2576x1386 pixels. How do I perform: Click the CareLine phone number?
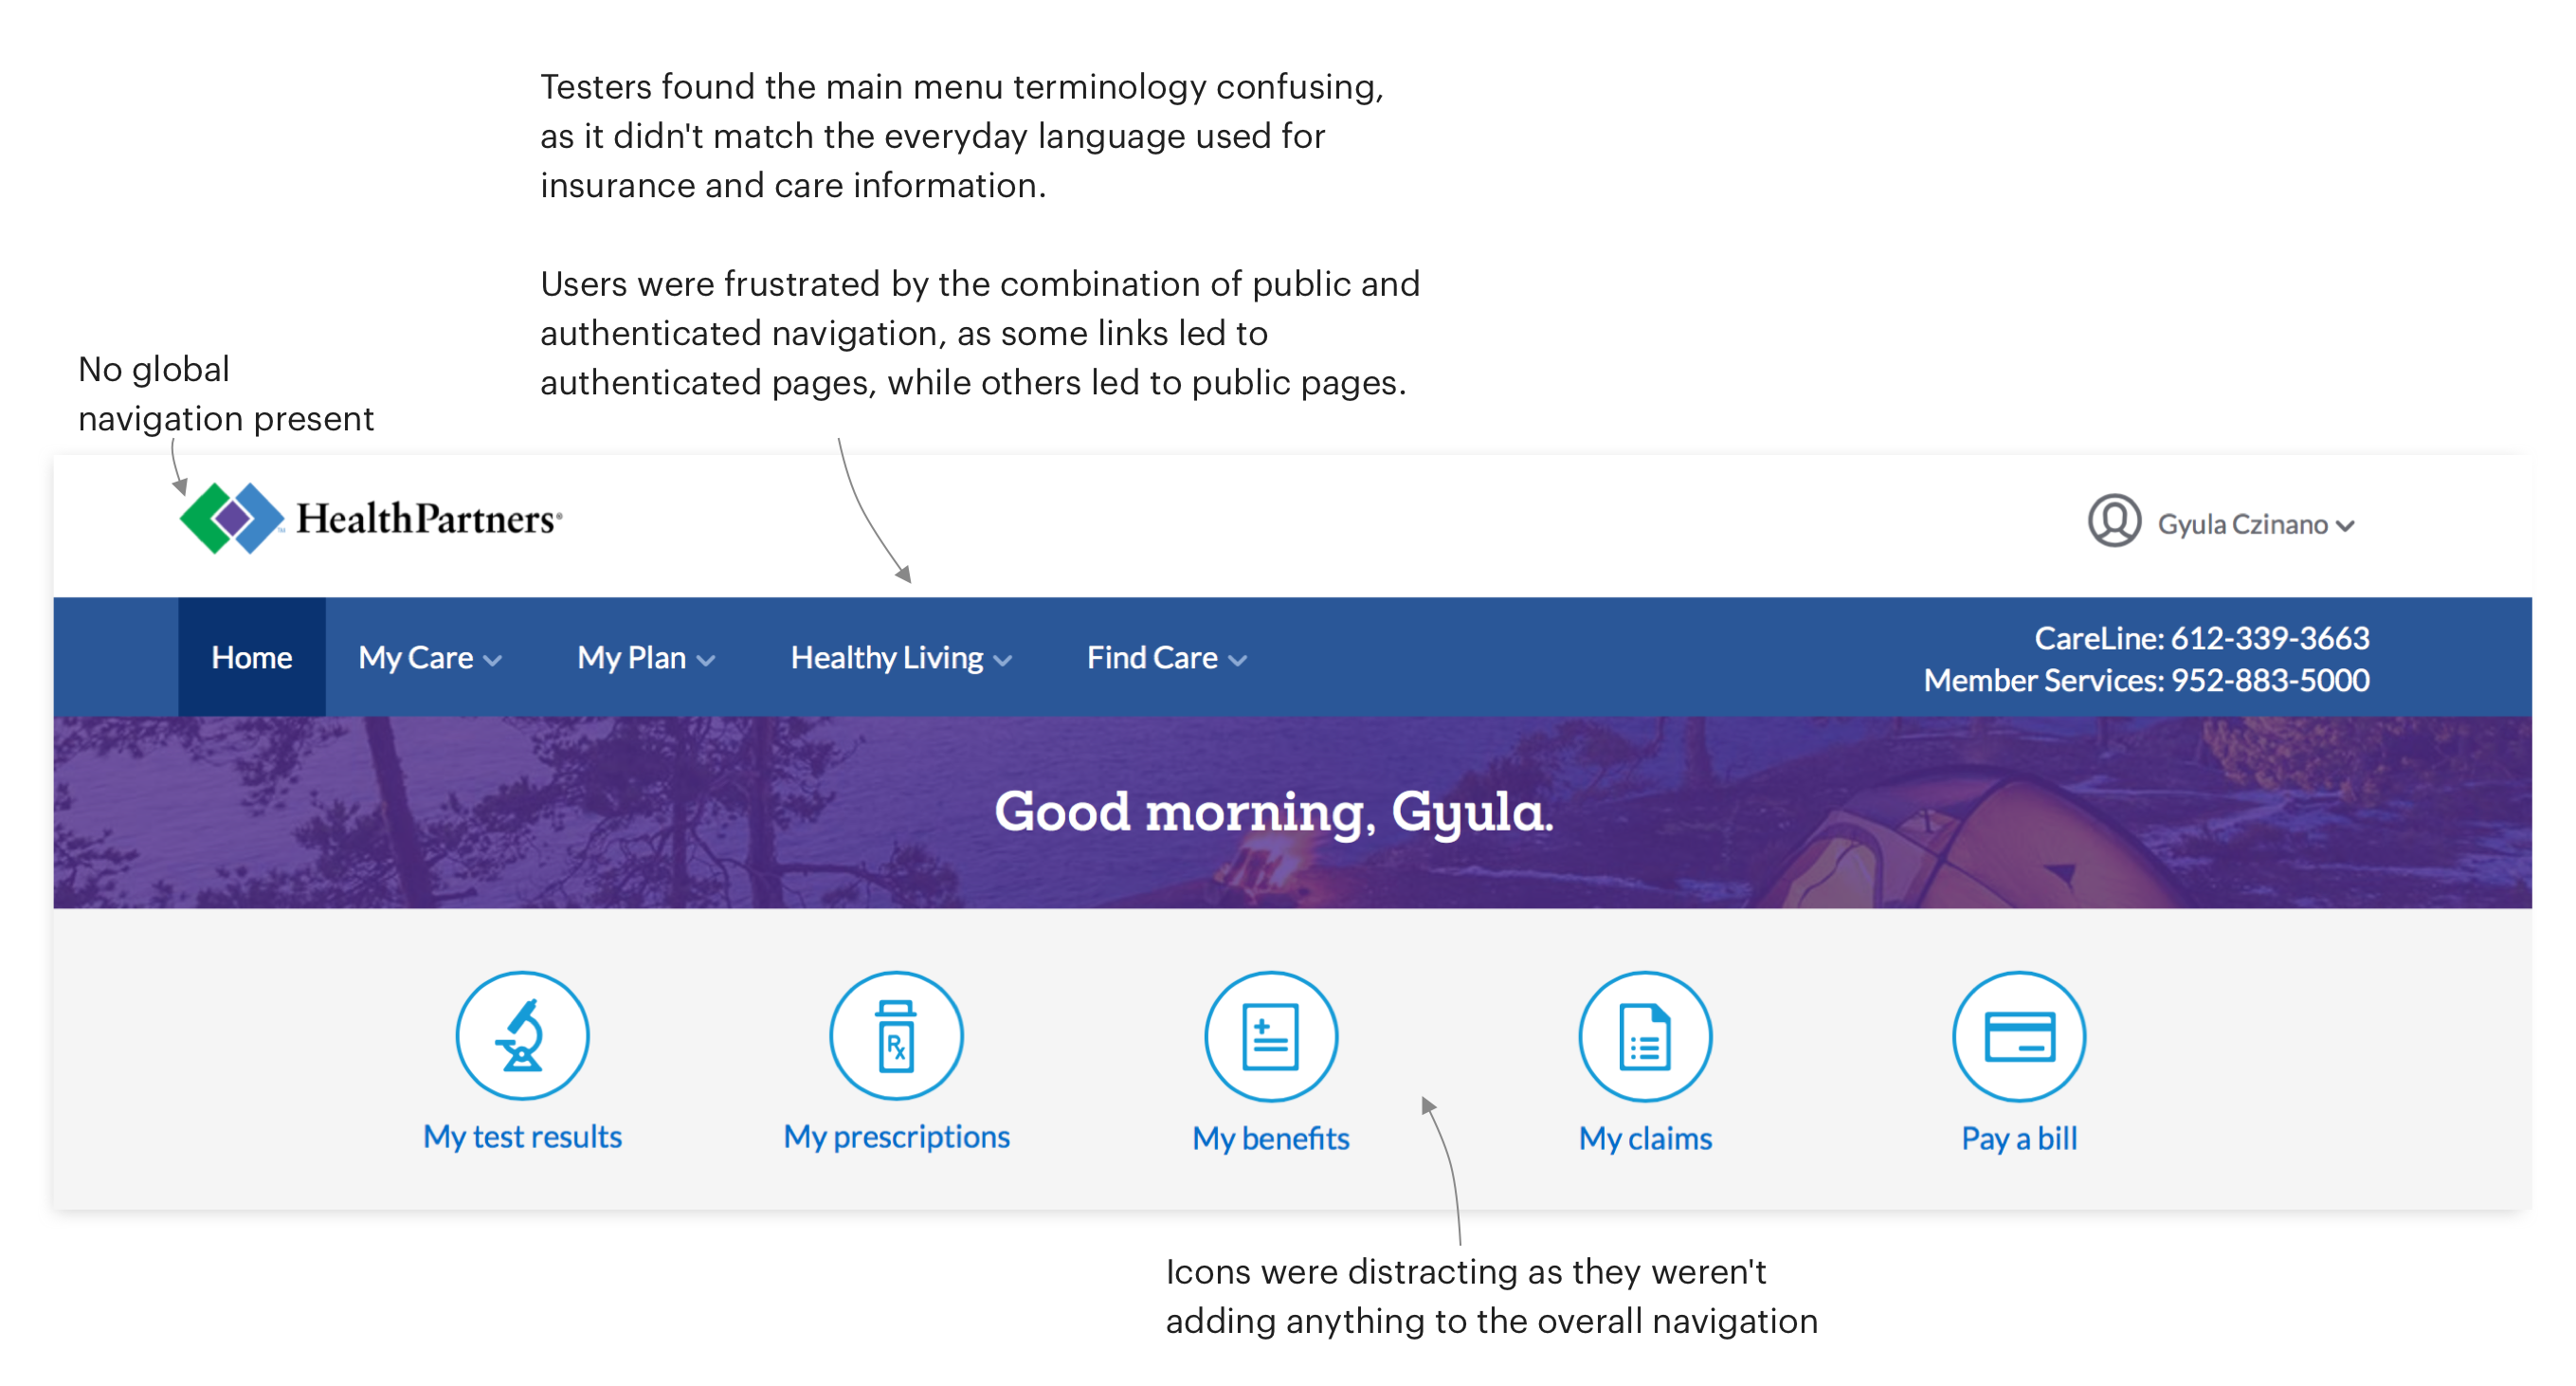[x=2269, y=637]
